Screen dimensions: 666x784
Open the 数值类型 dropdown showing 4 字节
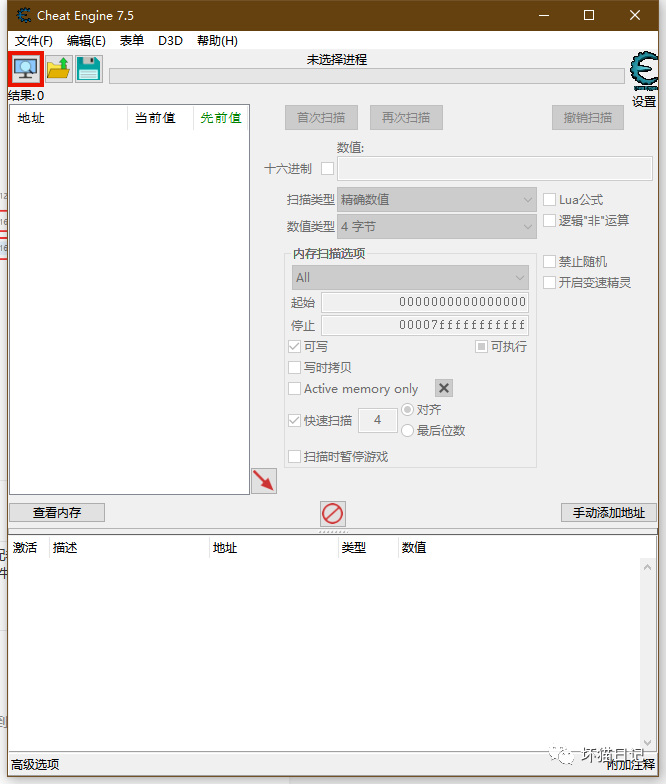click(436, 226)
